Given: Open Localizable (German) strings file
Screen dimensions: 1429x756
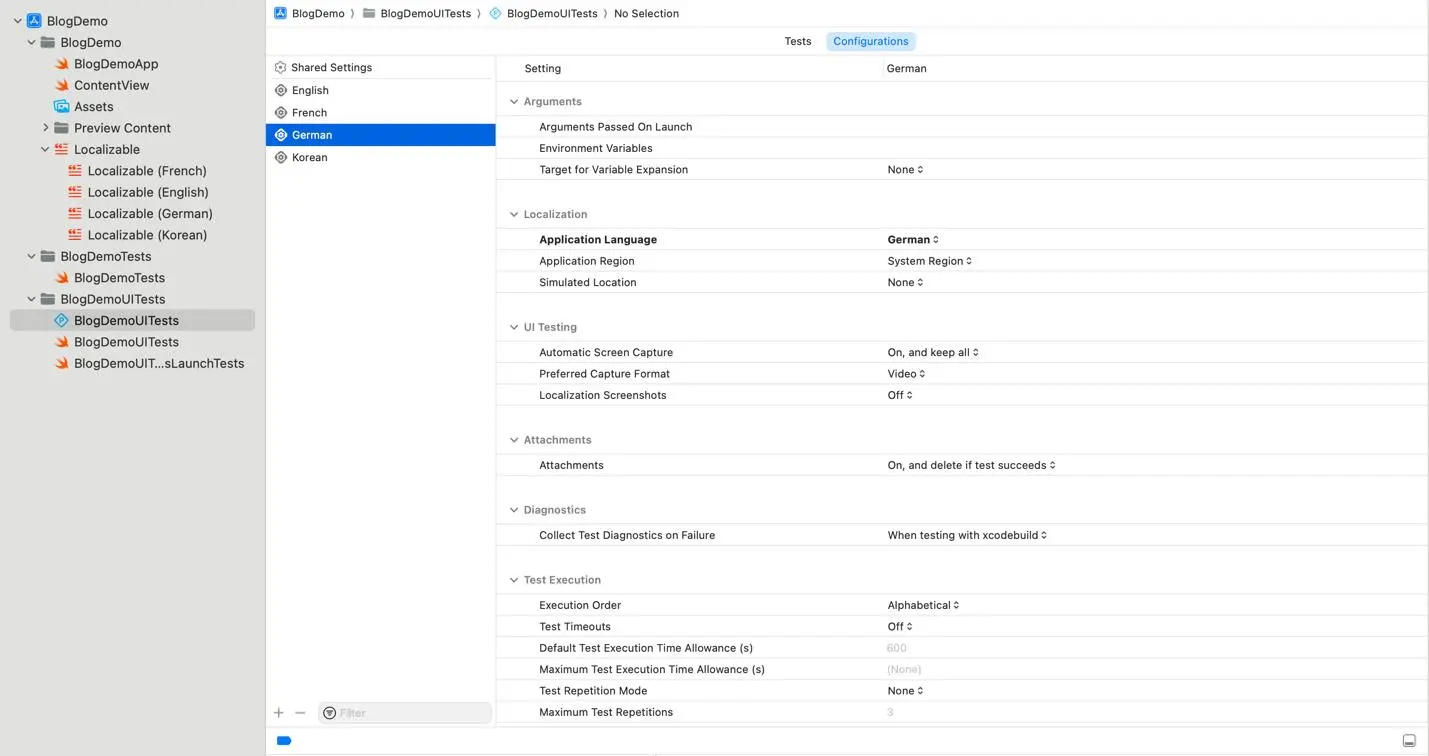Looking at the screenshot, I should point(150,213).
